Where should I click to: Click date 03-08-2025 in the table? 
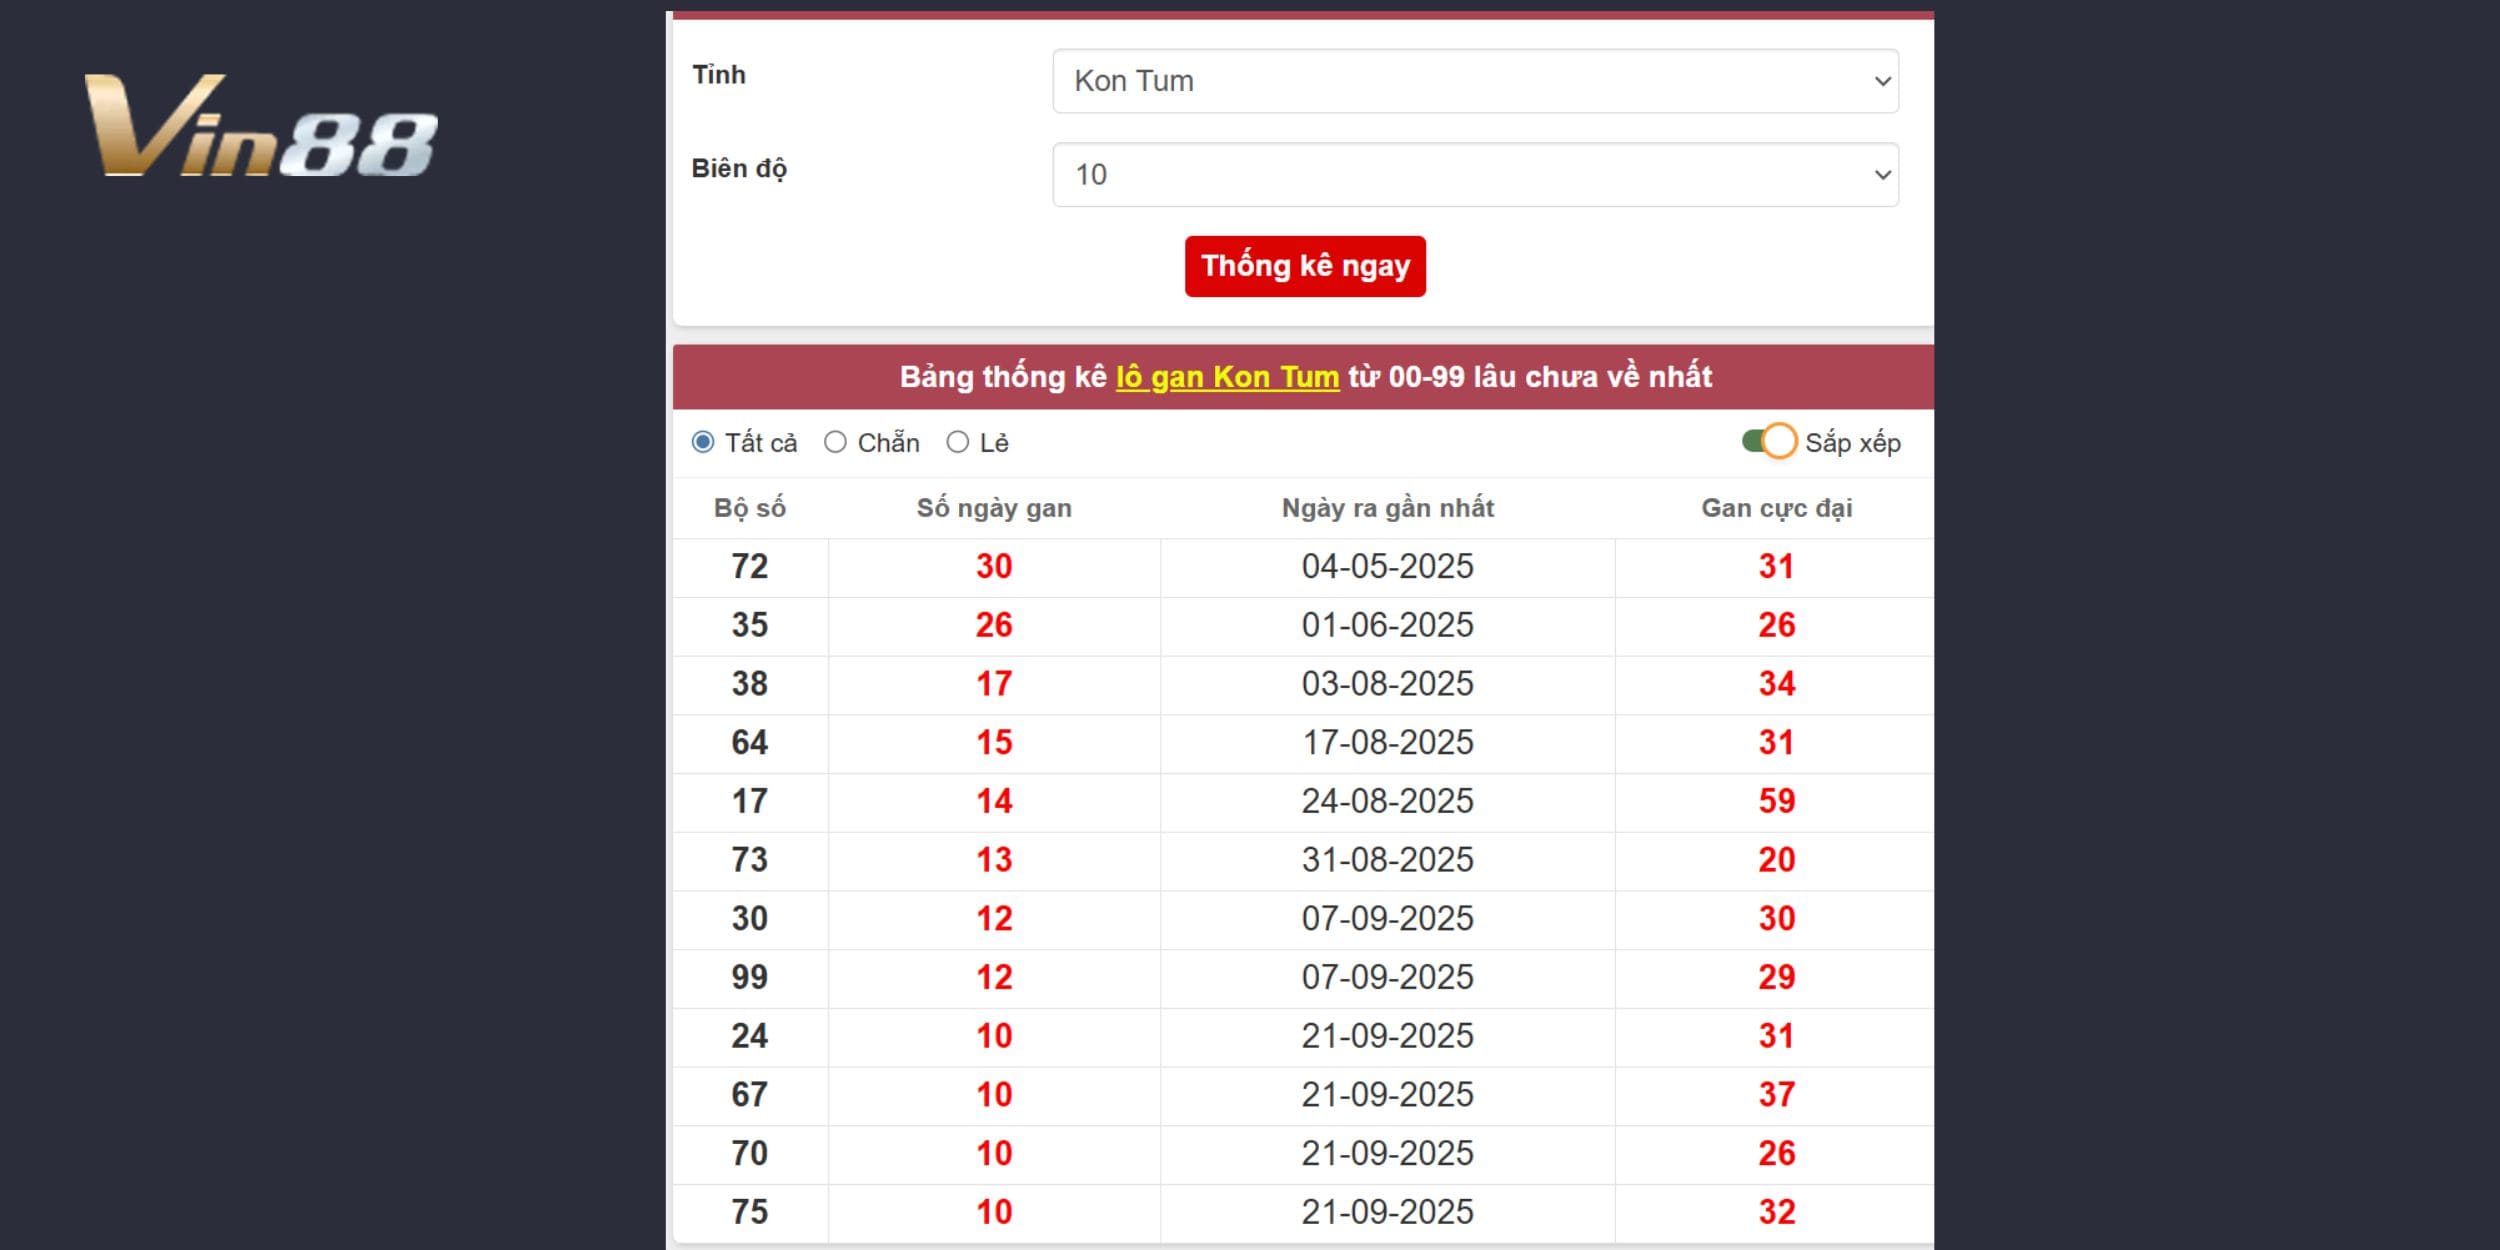tap(1387, 684)
